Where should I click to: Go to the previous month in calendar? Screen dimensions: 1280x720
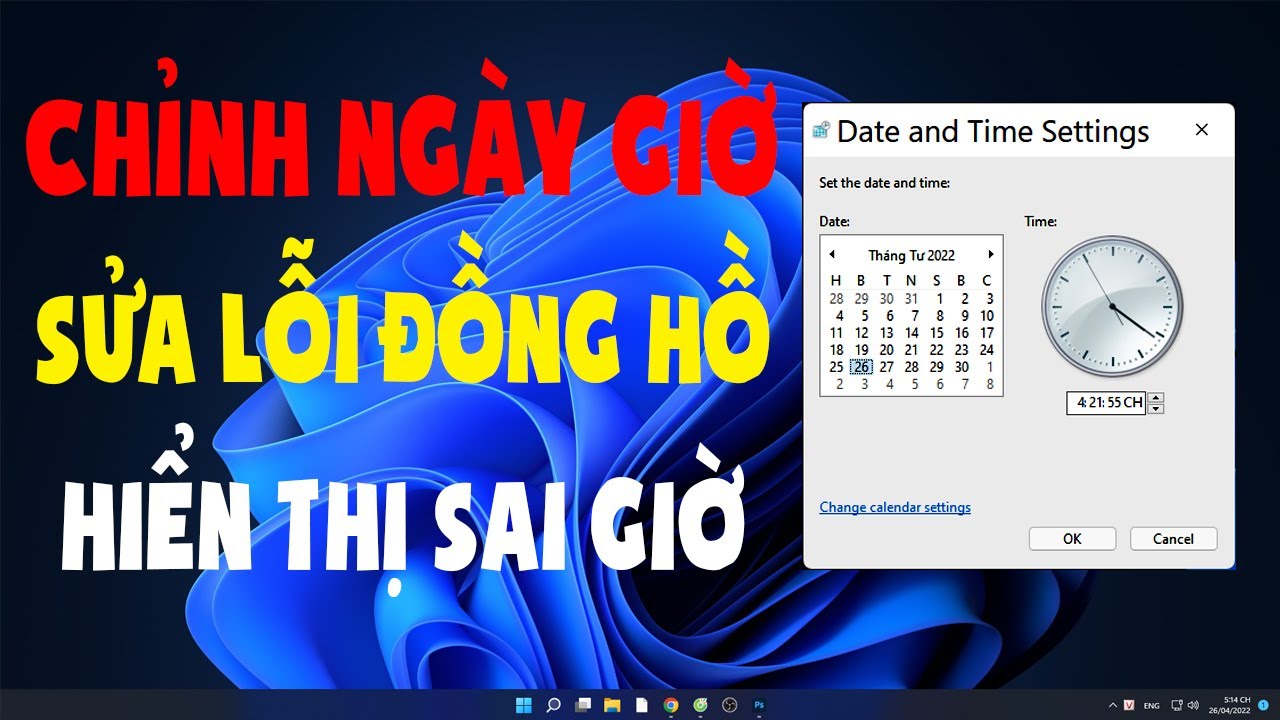(832, 254)
